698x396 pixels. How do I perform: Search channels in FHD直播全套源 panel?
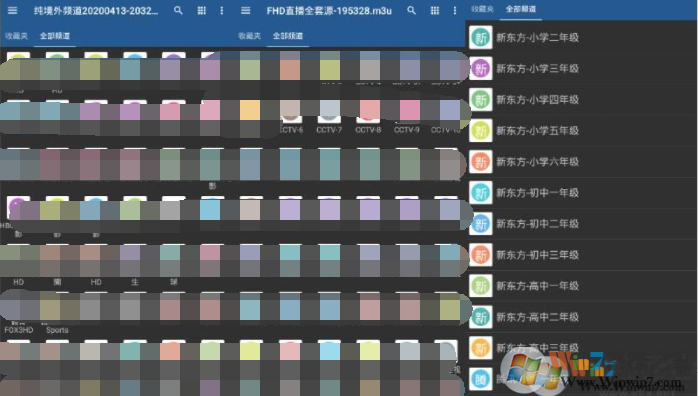click(x=411, y=10)
